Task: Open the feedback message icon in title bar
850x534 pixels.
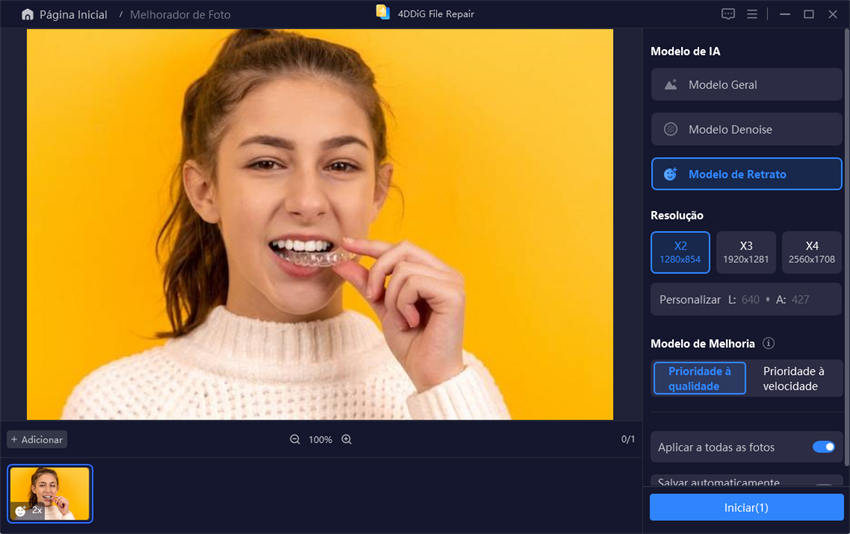Action: click(728, 14)
